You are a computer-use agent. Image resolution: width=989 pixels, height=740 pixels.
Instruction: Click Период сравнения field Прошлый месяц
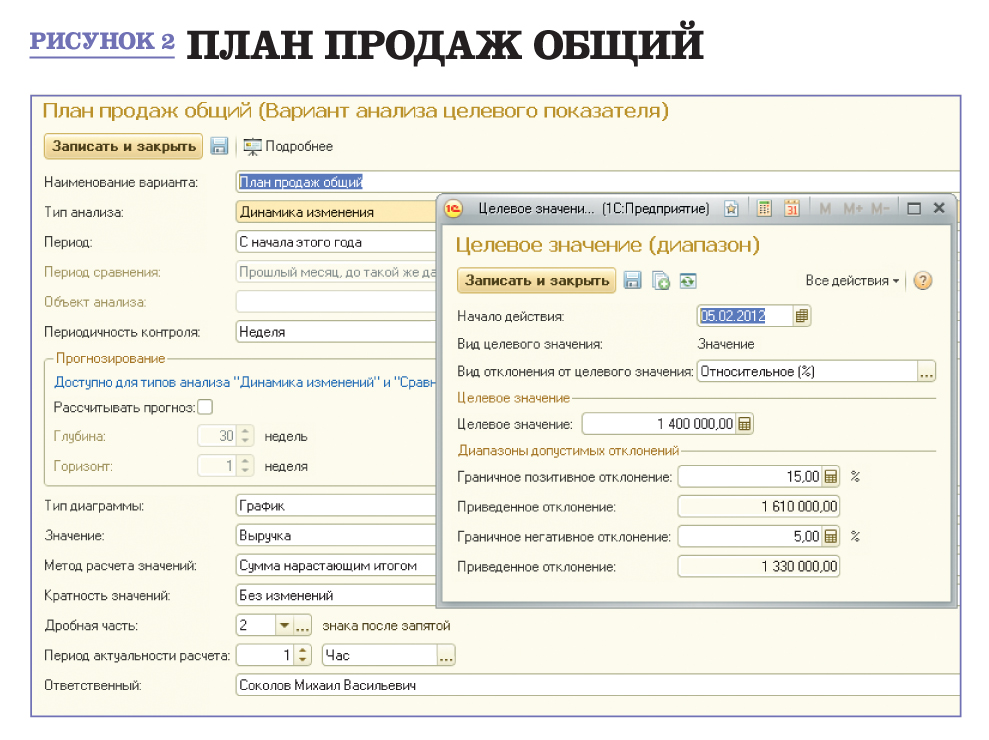coord(337,272)
